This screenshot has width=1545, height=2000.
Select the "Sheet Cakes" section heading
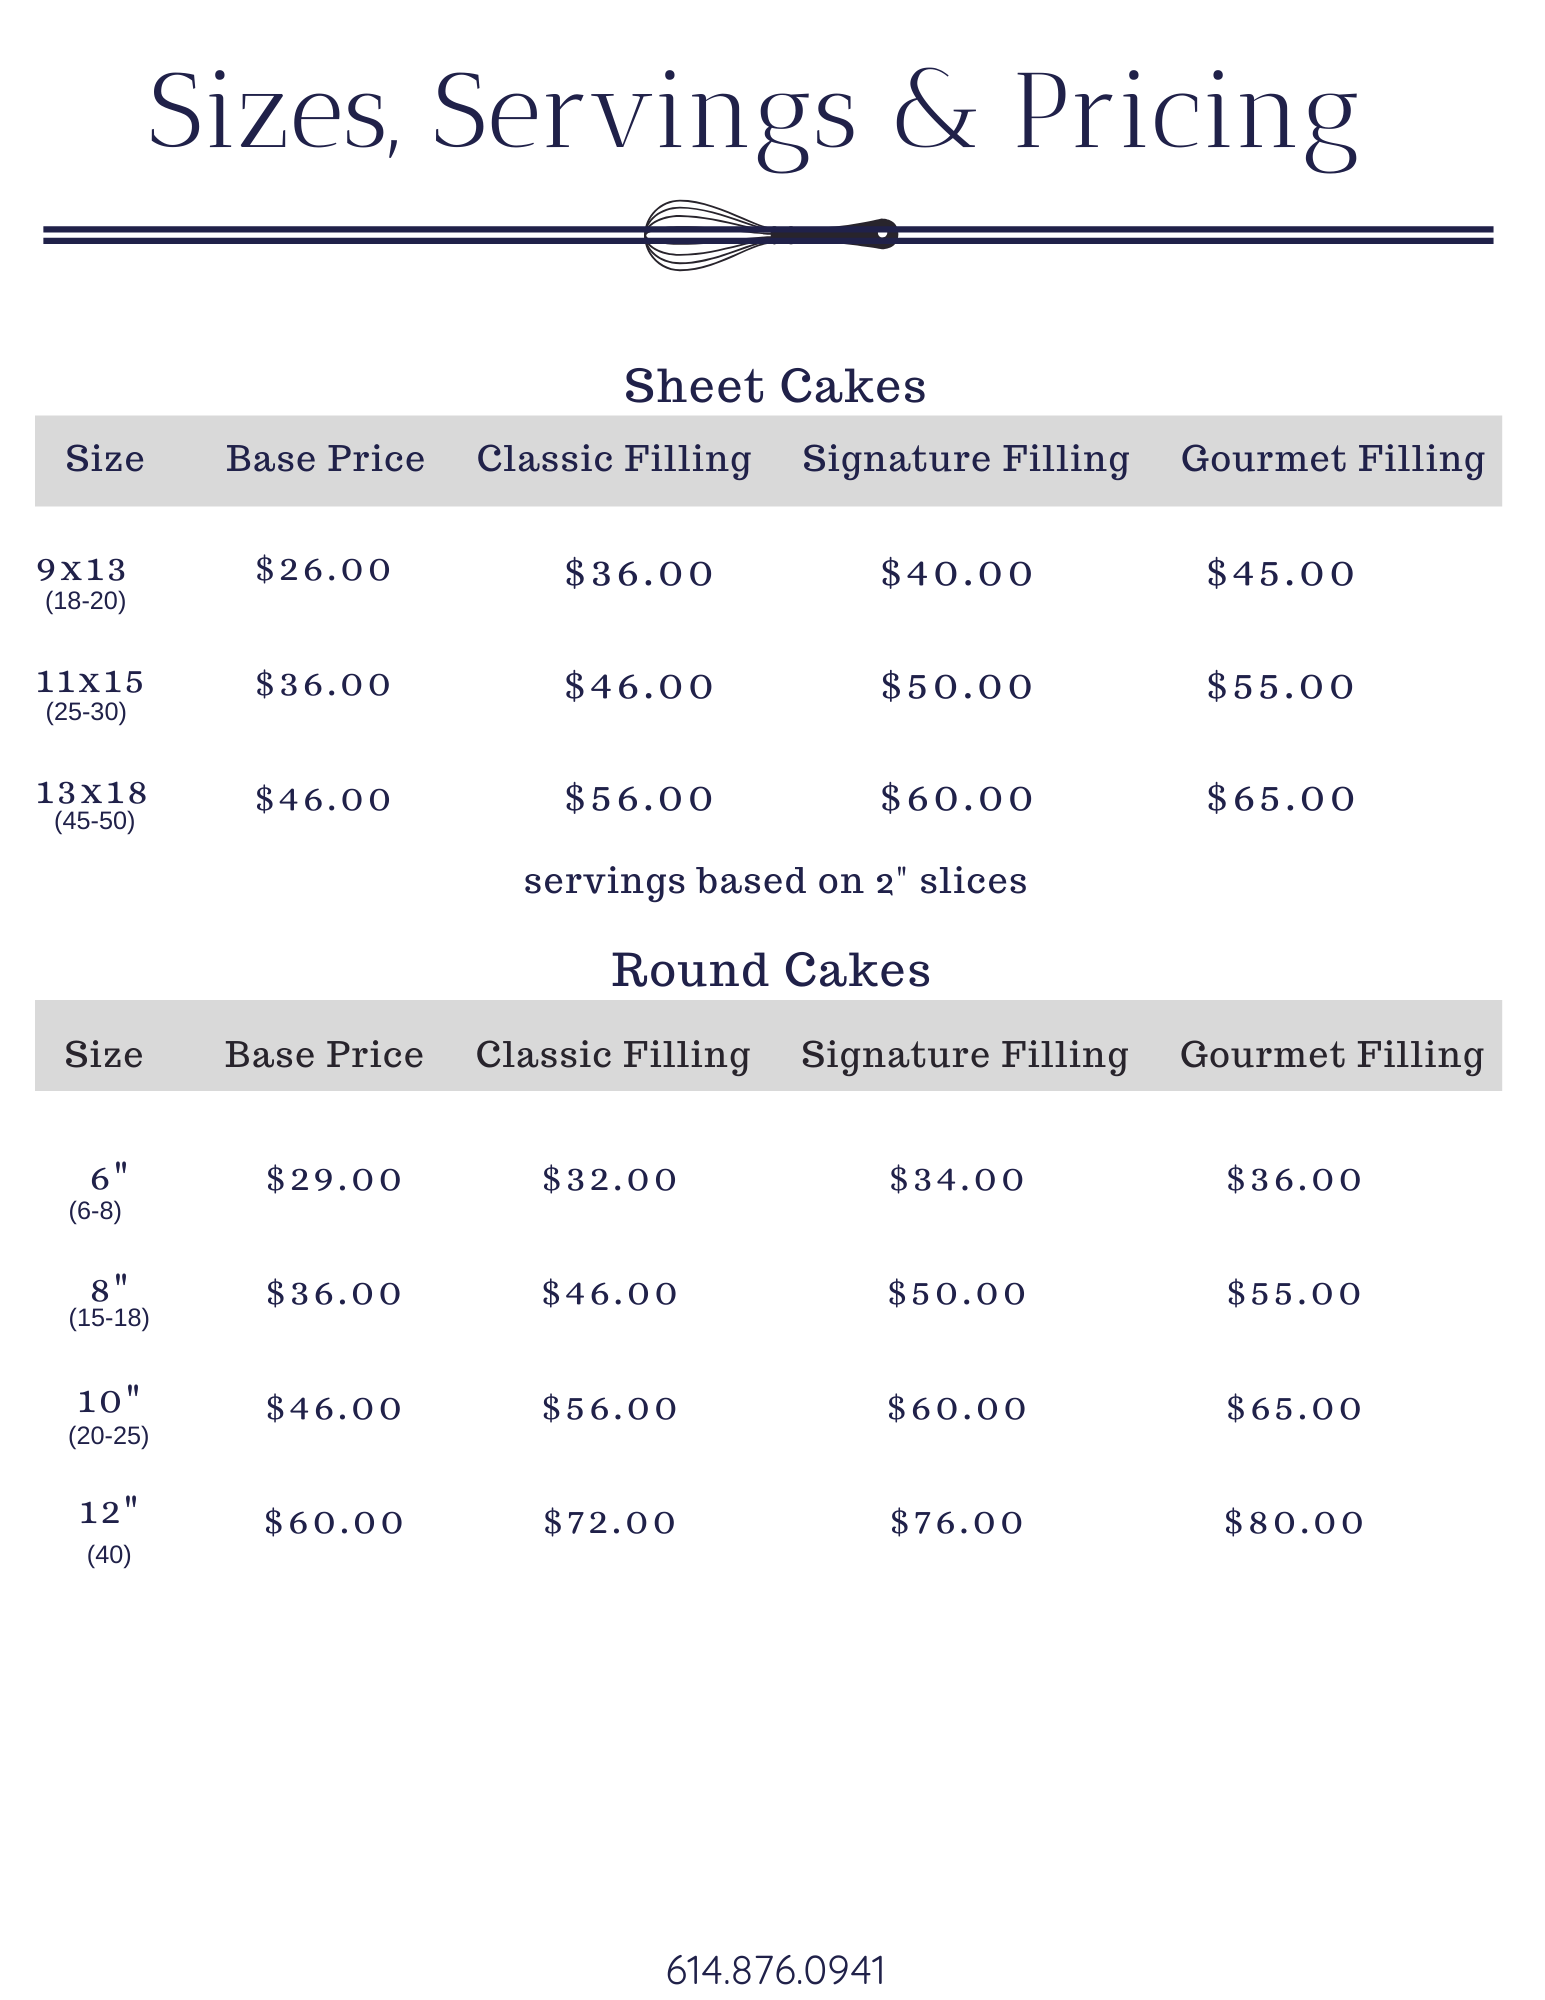(775, 386)
